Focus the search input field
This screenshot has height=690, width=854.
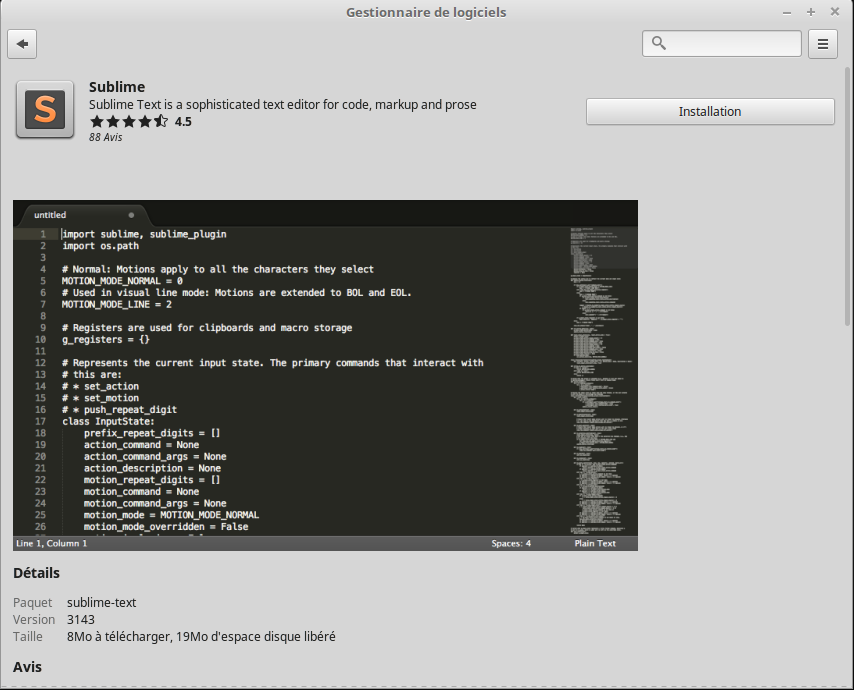click(722, 44)
